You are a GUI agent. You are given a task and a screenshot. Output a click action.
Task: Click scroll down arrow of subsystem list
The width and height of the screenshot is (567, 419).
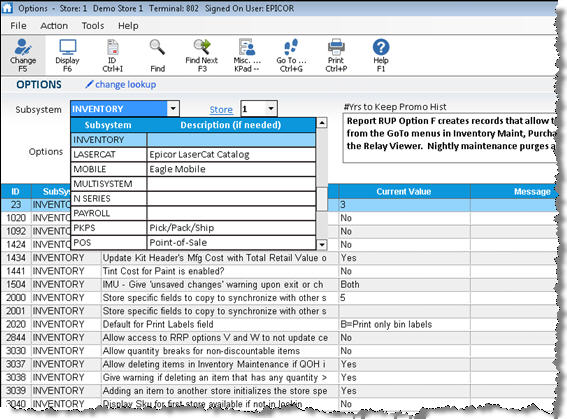(x=322, y=245)
